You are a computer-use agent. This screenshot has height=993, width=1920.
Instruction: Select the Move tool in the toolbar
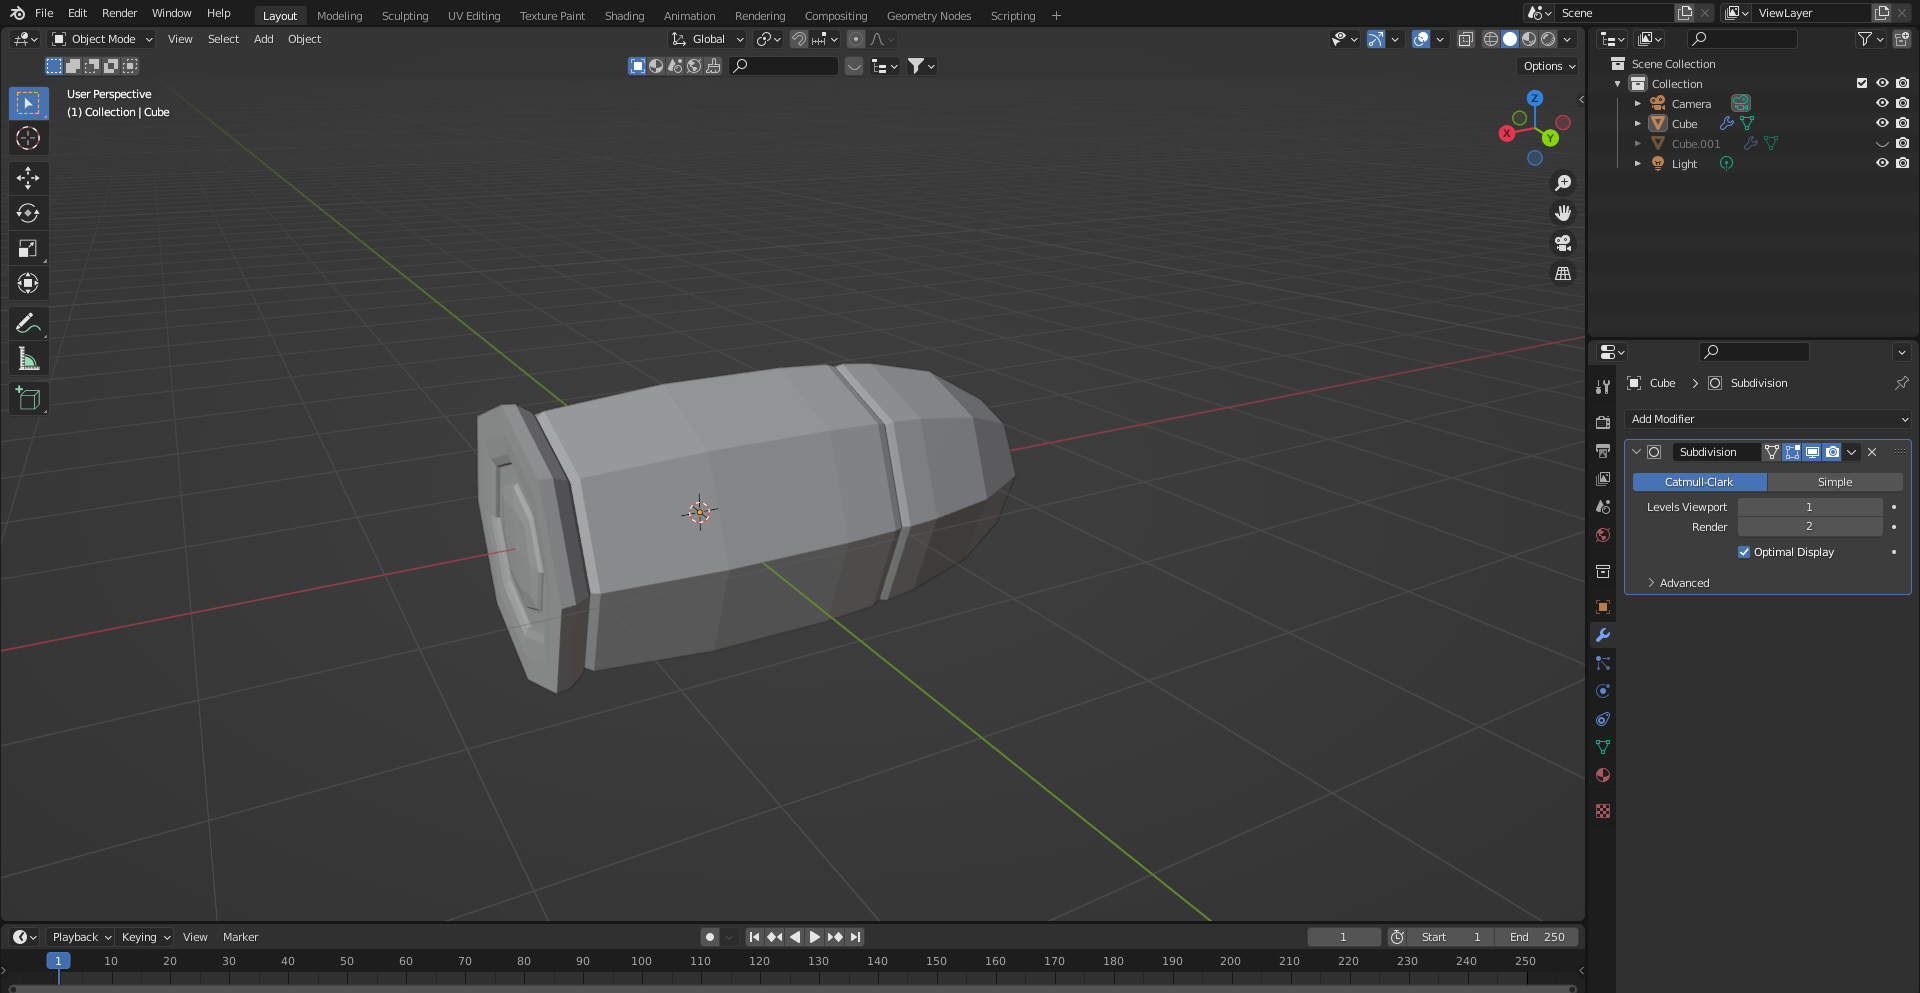click(28, 177)
